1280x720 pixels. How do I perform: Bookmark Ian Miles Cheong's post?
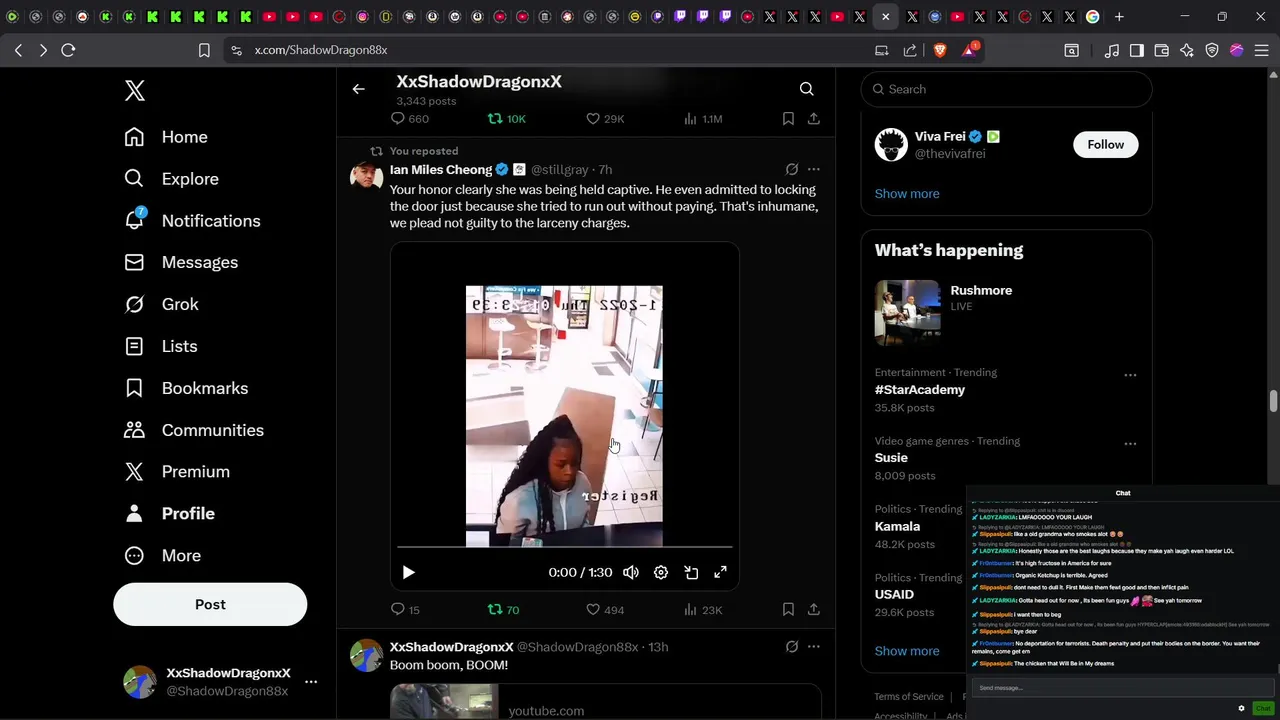(x=788, y=609)
